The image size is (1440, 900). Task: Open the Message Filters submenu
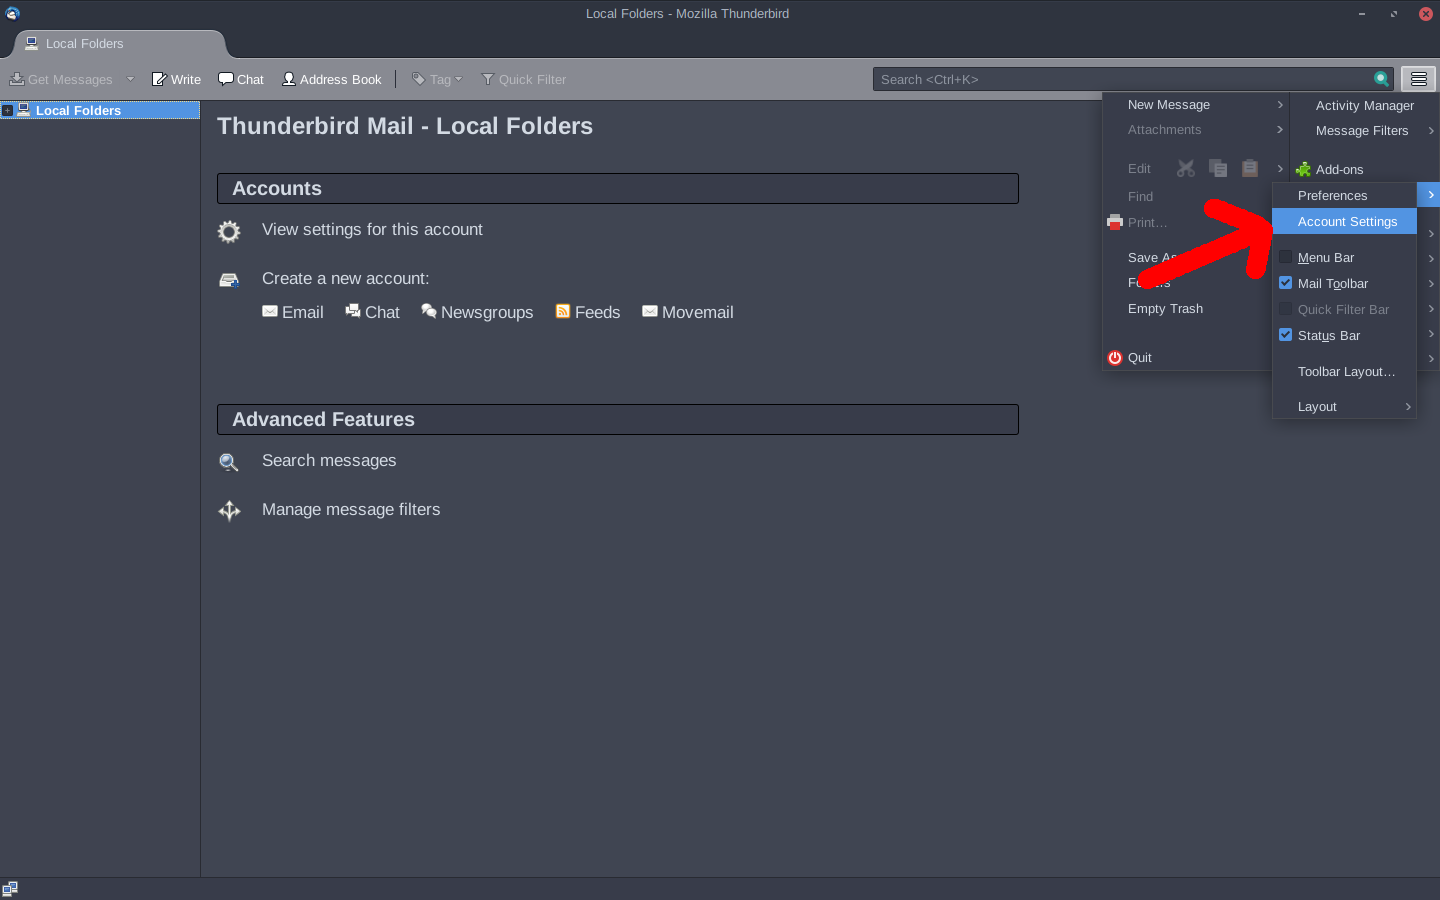(1364, 131)
